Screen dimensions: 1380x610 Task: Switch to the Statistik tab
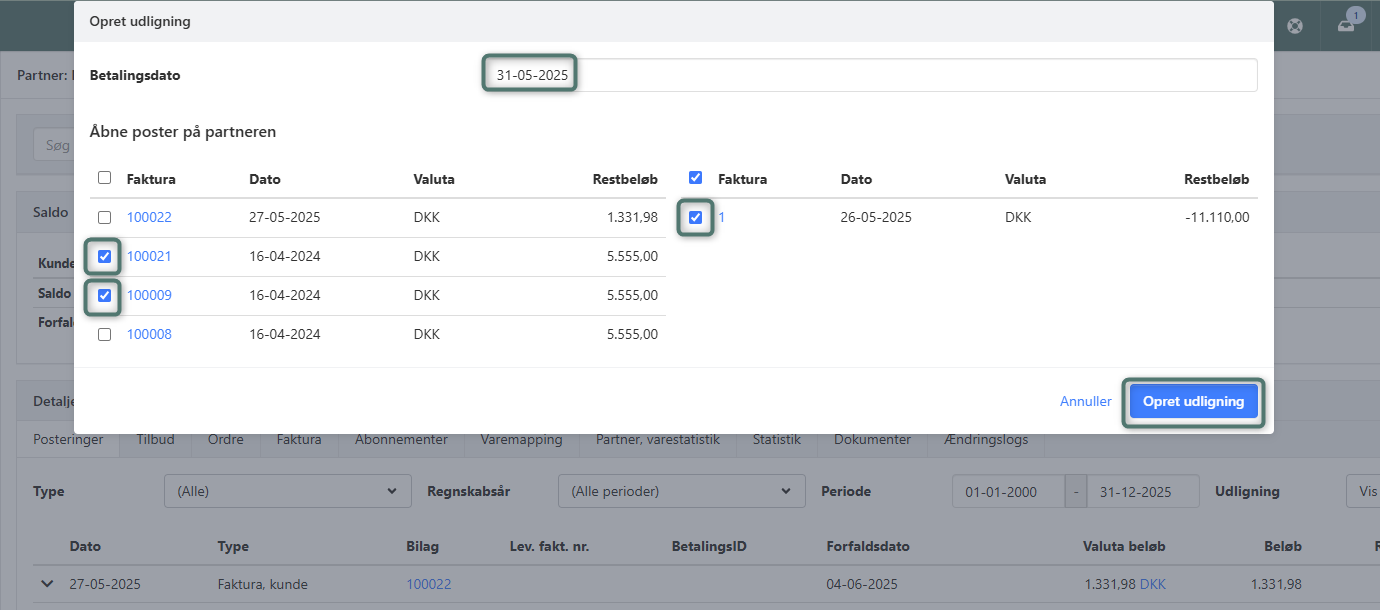coord(777,438)
